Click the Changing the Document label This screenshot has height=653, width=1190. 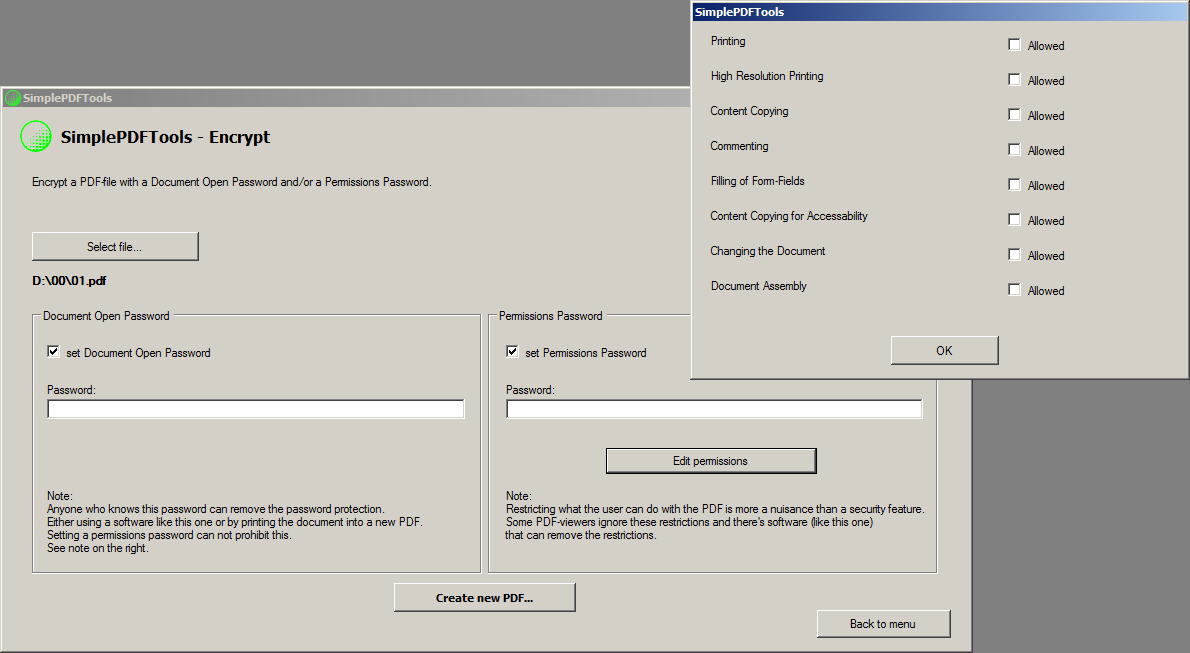tap(767, 251)
